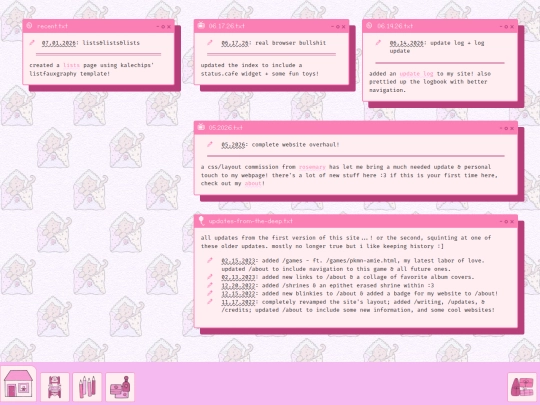
Task: Click the '06.17.26.txt' title text
Action: 226,26
